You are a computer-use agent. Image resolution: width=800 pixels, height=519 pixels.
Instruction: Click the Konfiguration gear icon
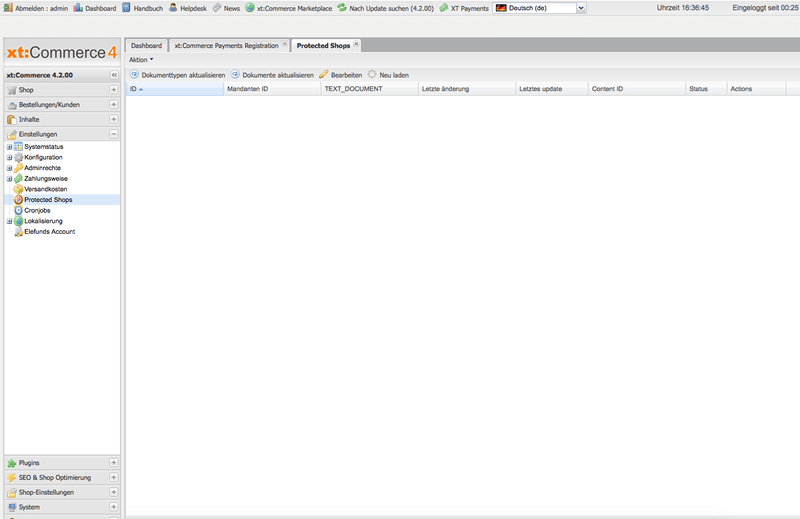[18, 157]
